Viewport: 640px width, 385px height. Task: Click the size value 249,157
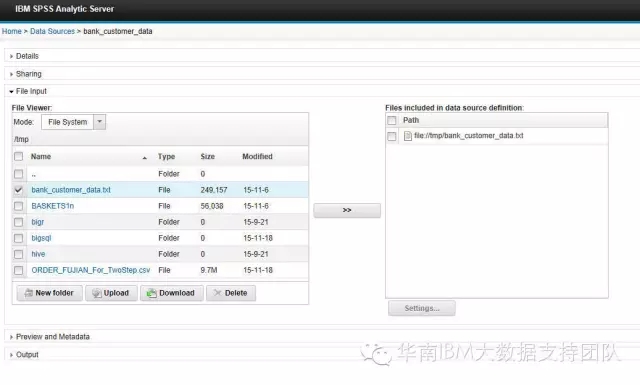click(214, 190)
